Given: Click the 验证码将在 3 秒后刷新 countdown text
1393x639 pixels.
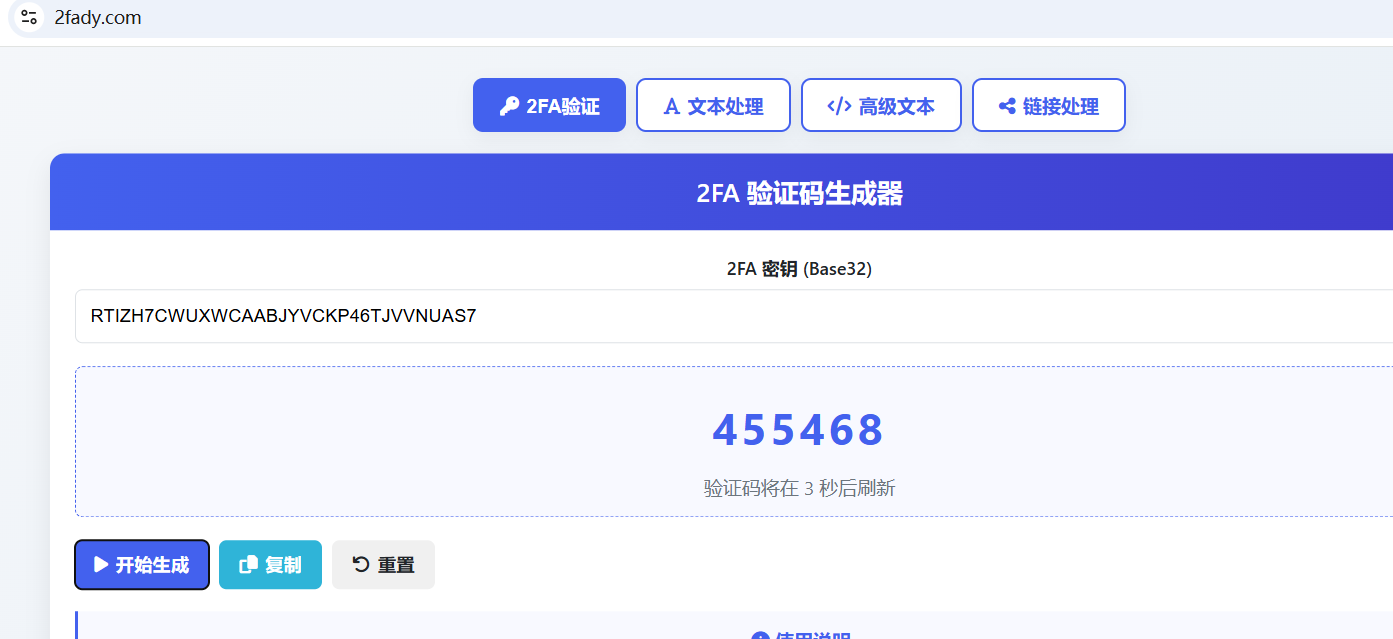Looking at the screenshot, I should pyautogui.click(x=799, y=488).
